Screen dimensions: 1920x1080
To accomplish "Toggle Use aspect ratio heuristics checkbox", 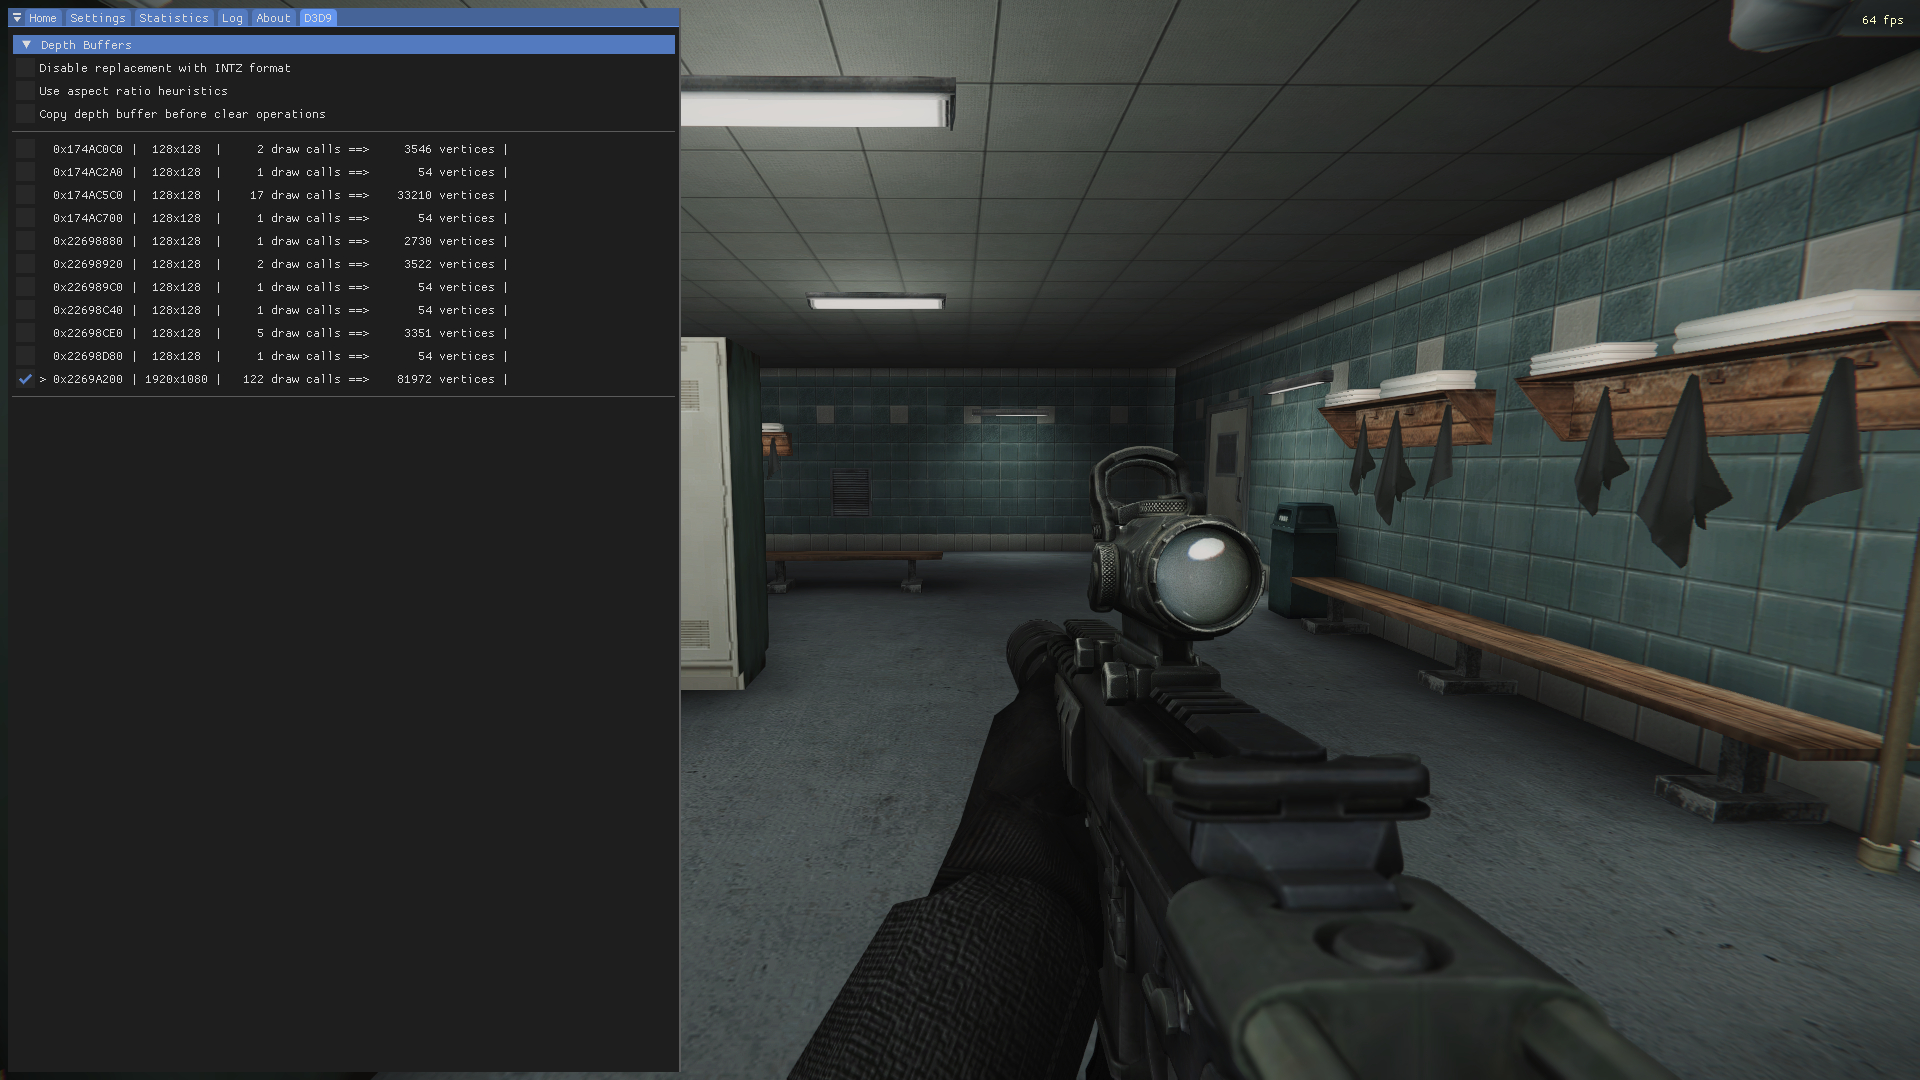I will point(25,91).
